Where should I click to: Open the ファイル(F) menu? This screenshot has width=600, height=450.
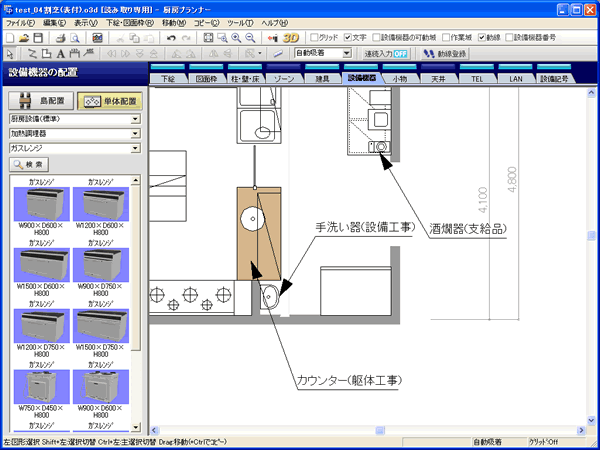(19, 22)
